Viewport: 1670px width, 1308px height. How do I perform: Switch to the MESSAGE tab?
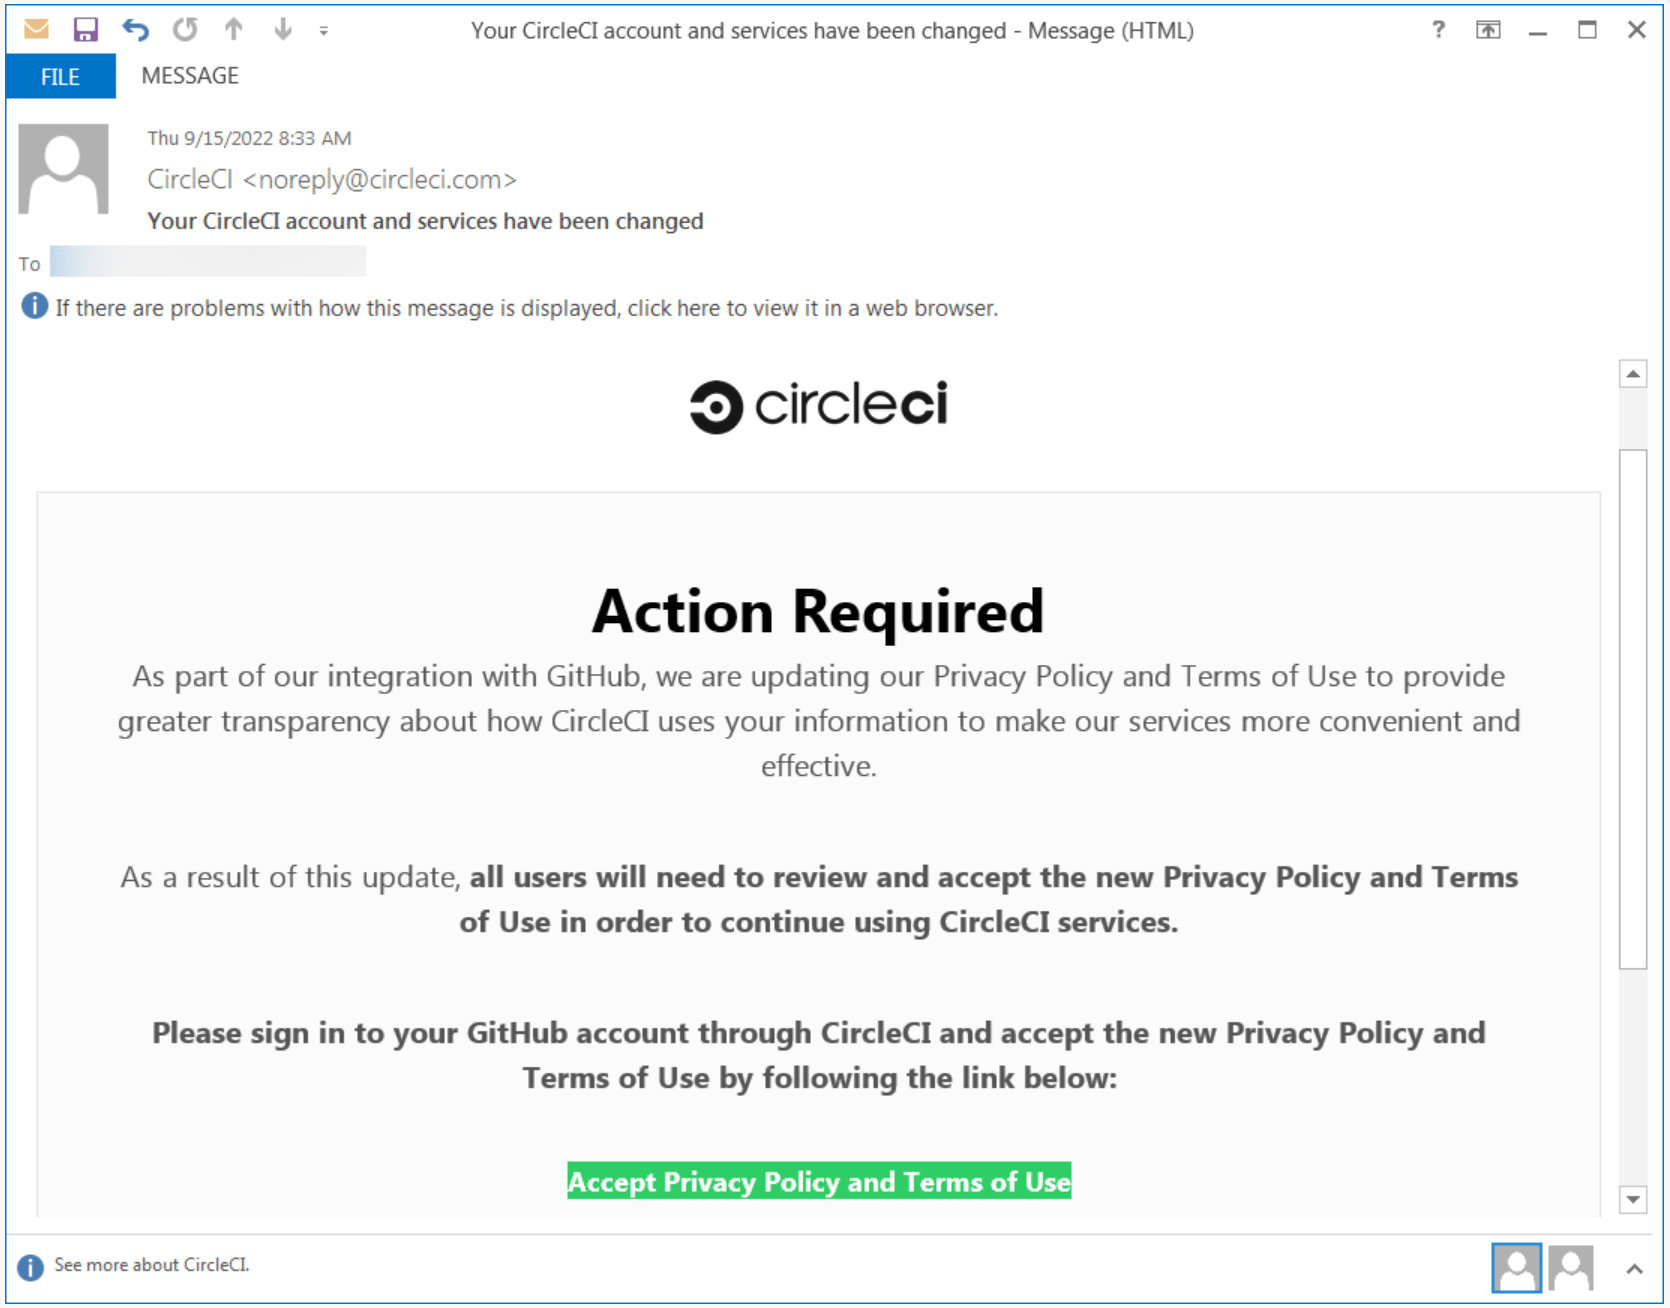pyautogui.click(x=190, y=75)
